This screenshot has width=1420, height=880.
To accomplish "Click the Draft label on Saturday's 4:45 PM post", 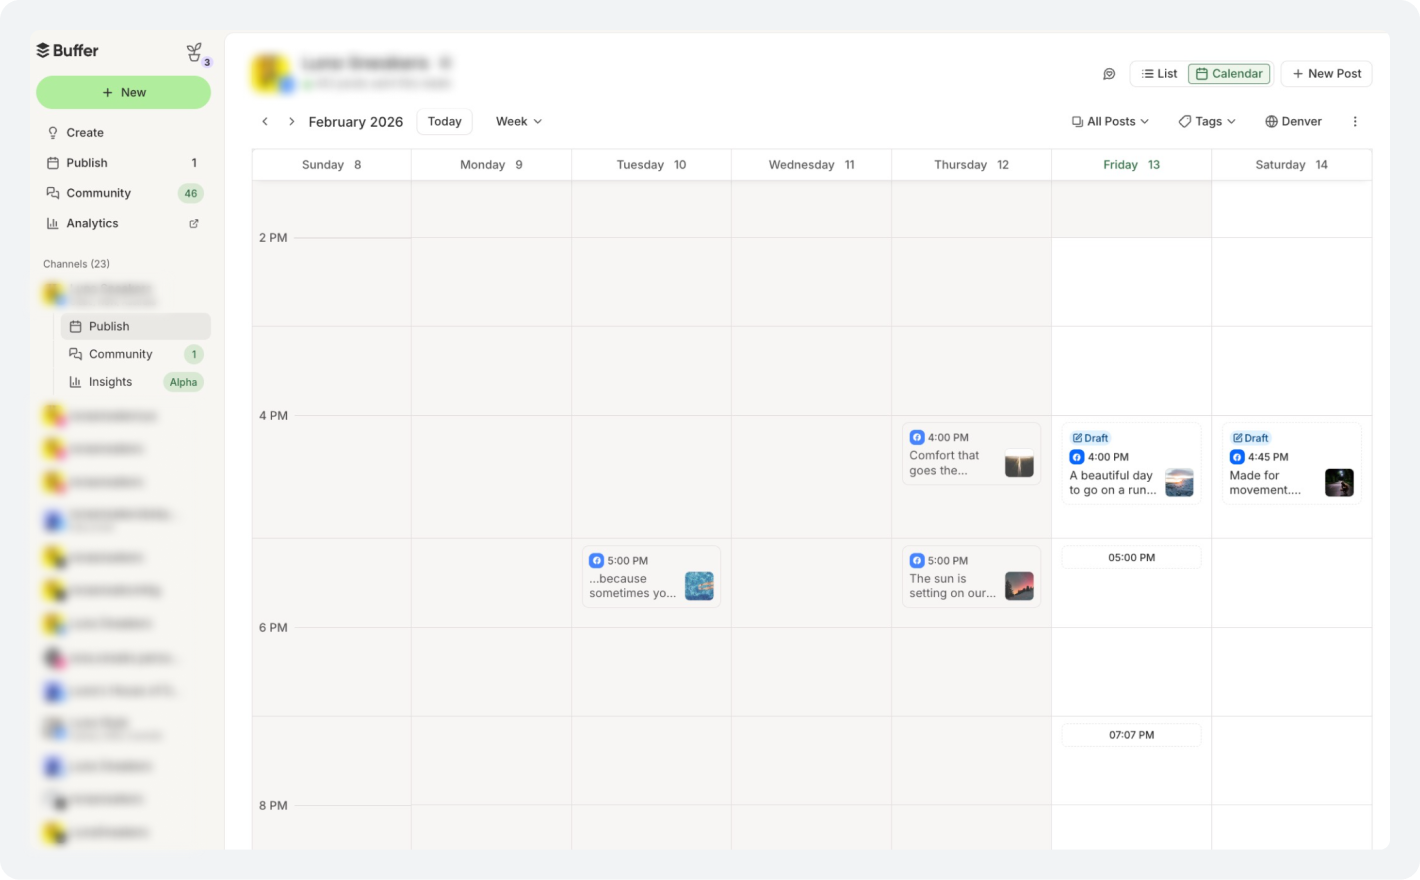I will point(1250,438).
